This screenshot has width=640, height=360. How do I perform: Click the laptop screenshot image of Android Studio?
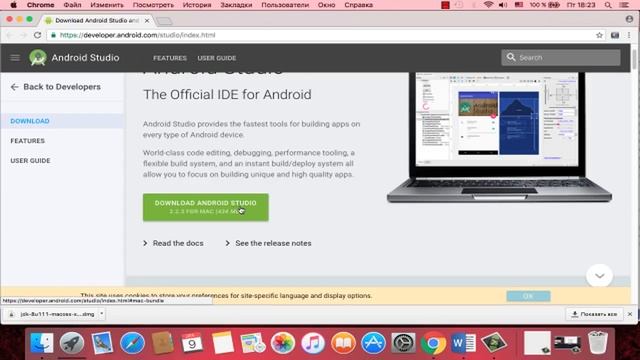click(499, 137)
